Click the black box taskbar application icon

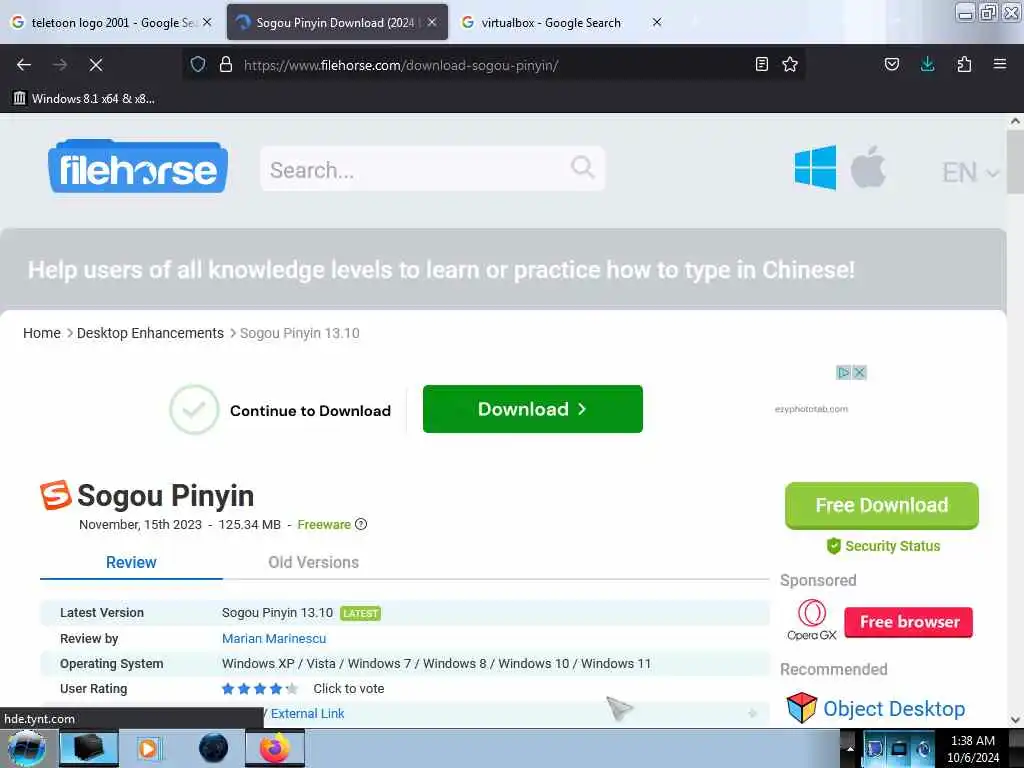click(x=89, y=748)
